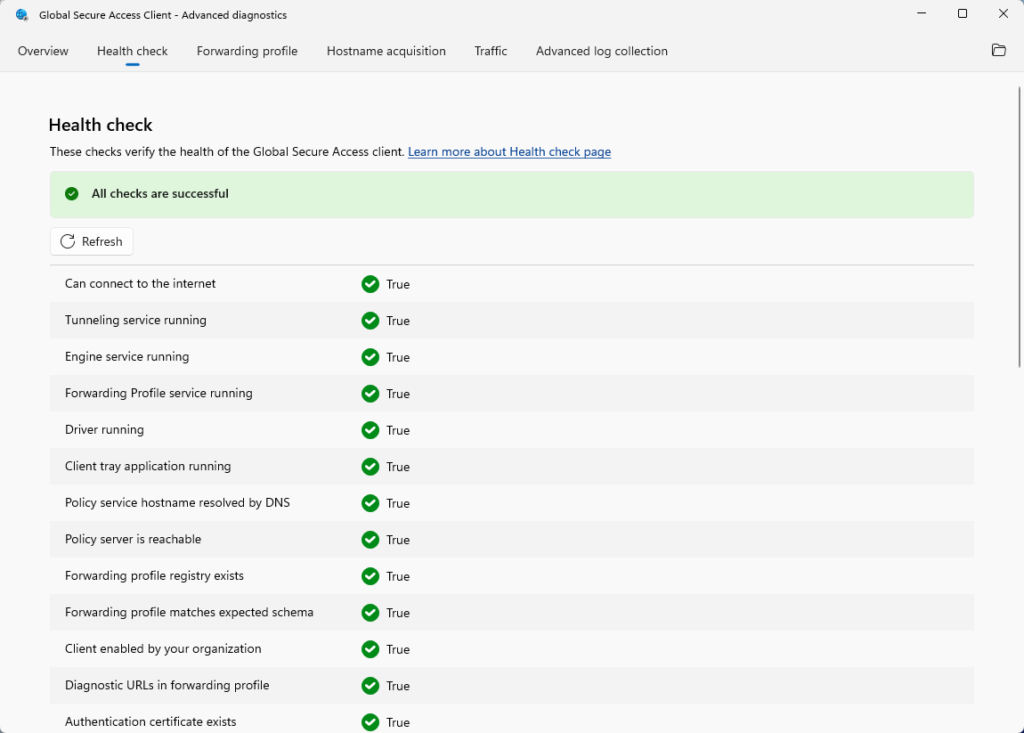Close the Advanced diagnostics window

[1003, 14]
